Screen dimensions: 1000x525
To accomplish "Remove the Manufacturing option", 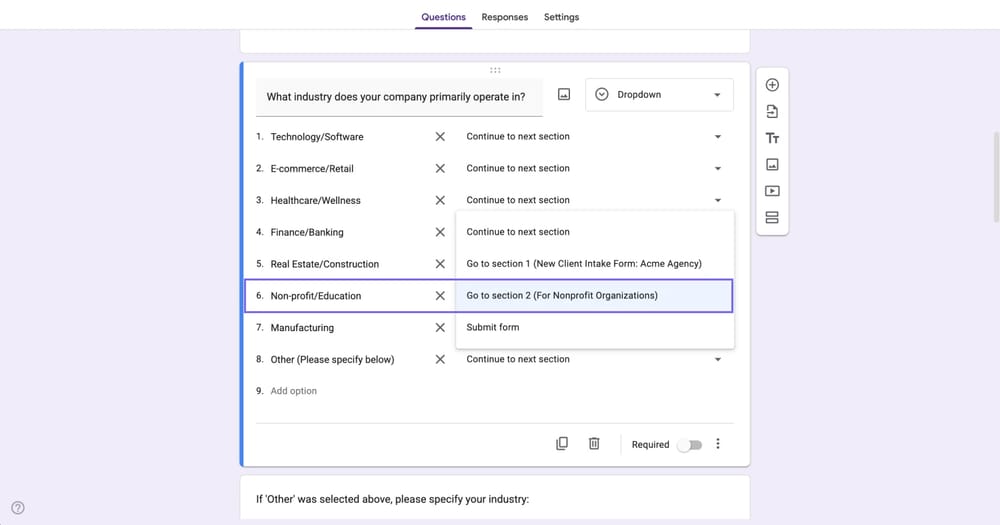I will (440, 328).
